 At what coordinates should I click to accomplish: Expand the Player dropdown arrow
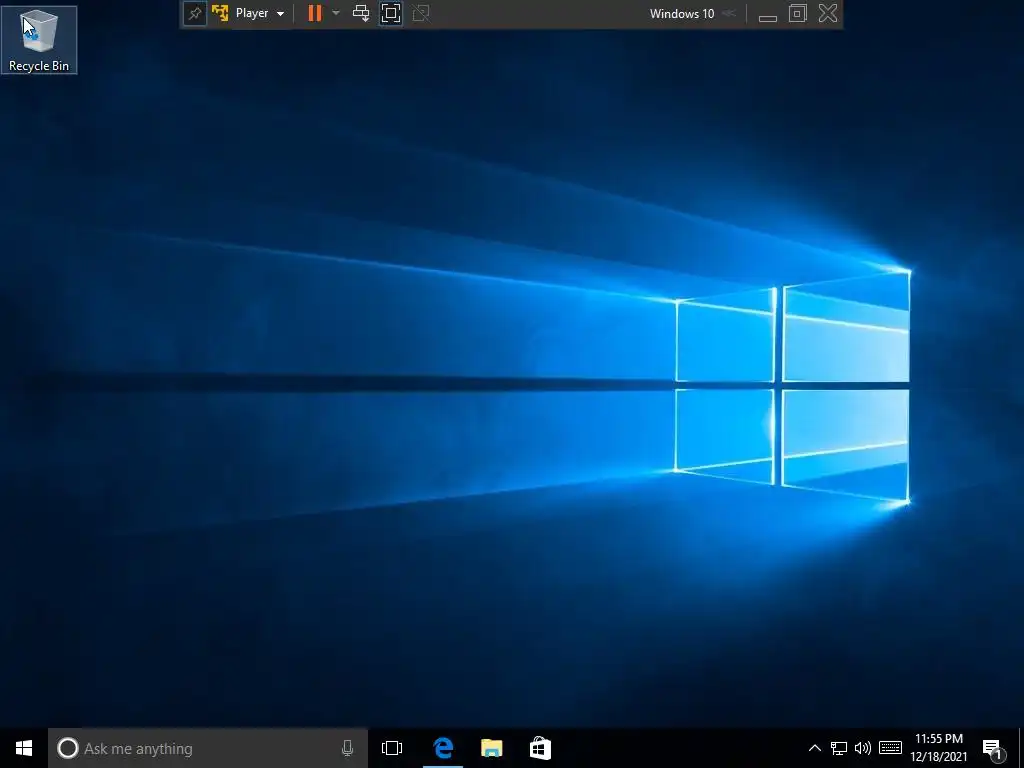(280, 14)
